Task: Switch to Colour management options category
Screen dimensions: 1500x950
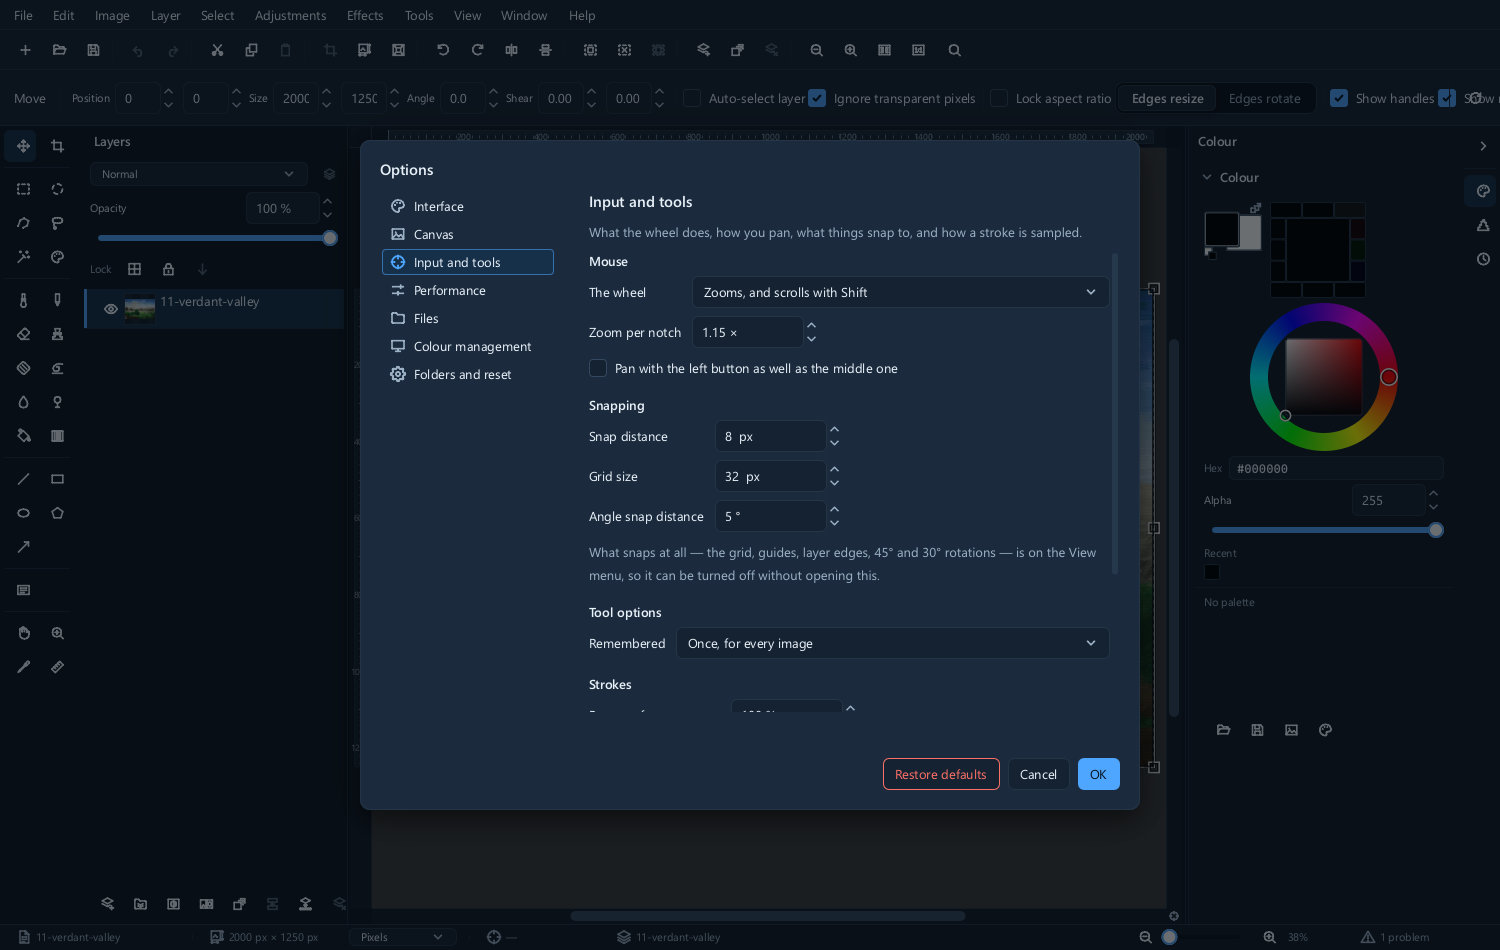Action: pyautogui.click(x=468, y=346)
